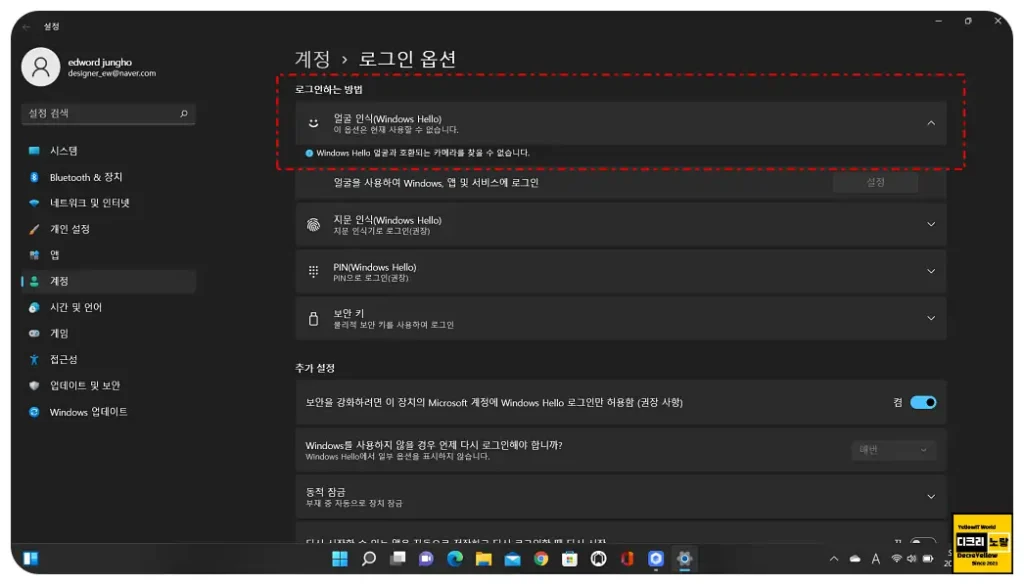The image size is (1024, 585).
Task: Expand the 보안 키 section
Action: pos(931,319)
